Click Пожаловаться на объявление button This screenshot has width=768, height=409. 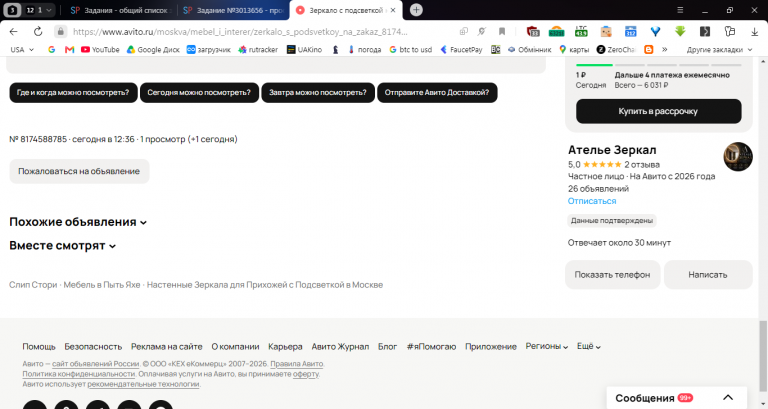(79, 171)
